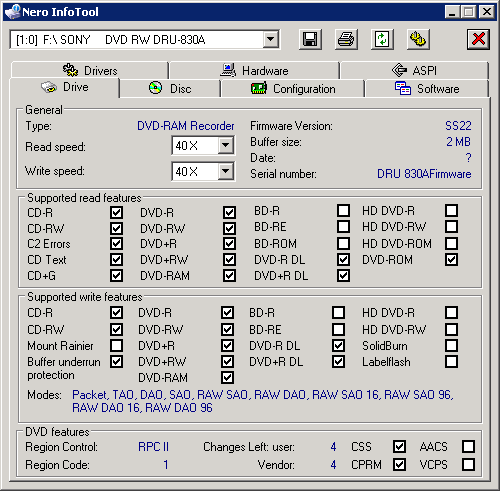Toggle Mount Rainier write checkbox
Screen dimensions: 500x491
[116, 345]
